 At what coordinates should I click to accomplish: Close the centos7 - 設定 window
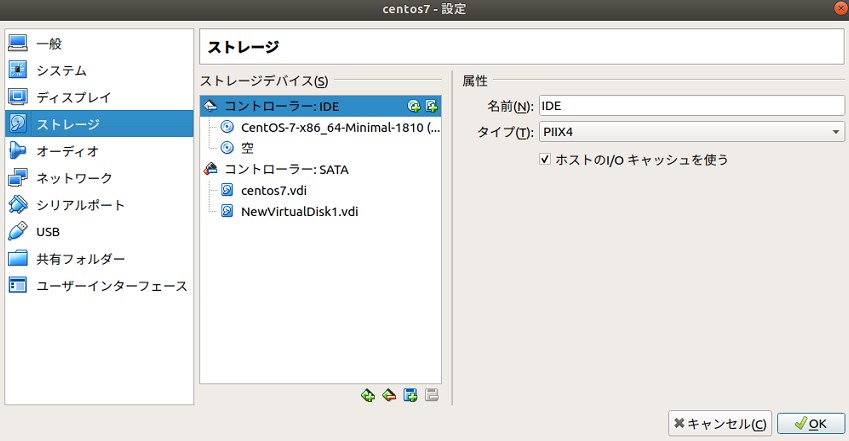tap(841, 9)
